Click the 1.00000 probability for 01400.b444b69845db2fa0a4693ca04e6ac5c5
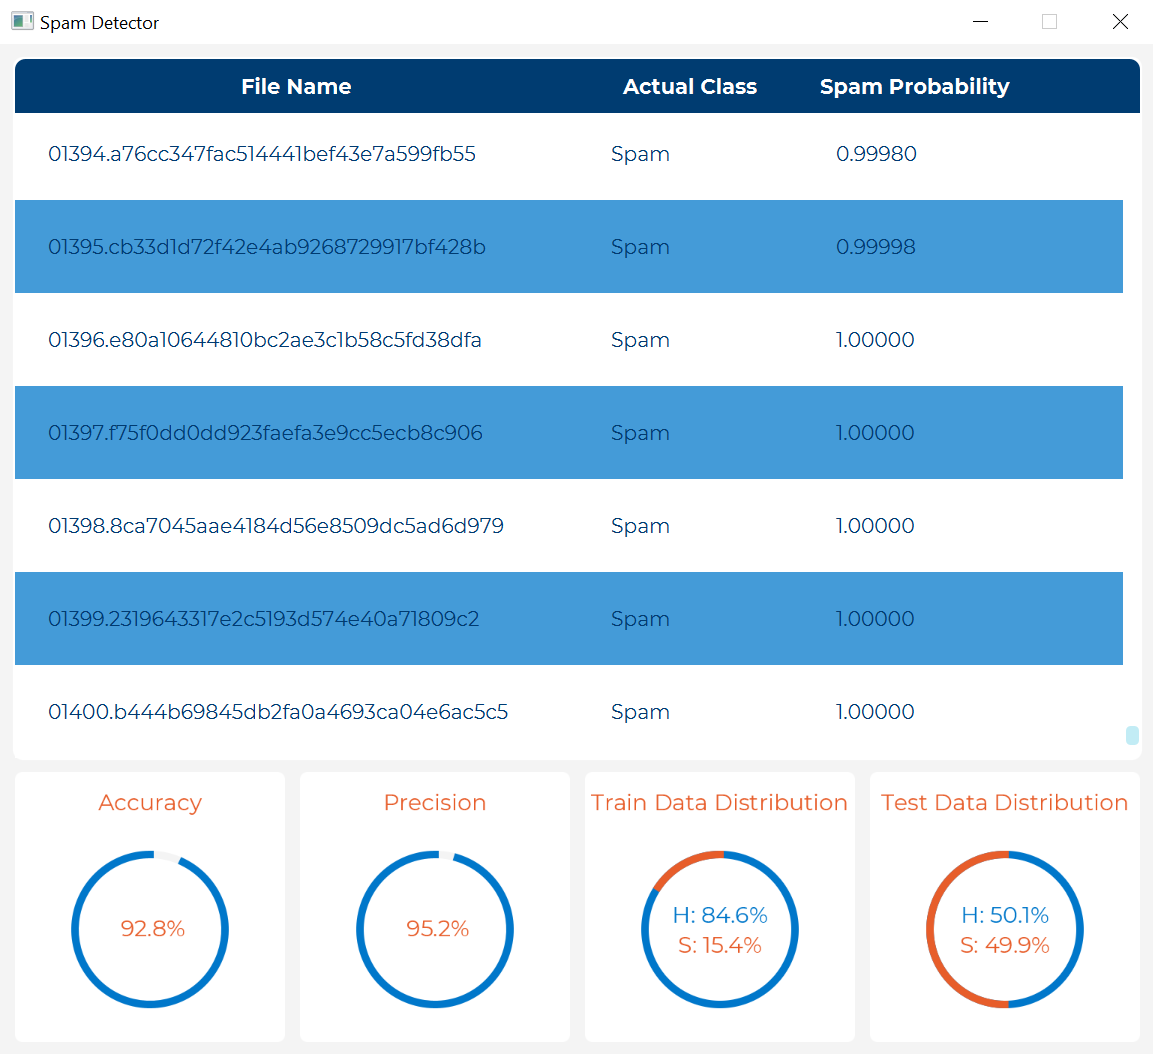Viewport: 1153px width, 1054px height. (875, 712)
